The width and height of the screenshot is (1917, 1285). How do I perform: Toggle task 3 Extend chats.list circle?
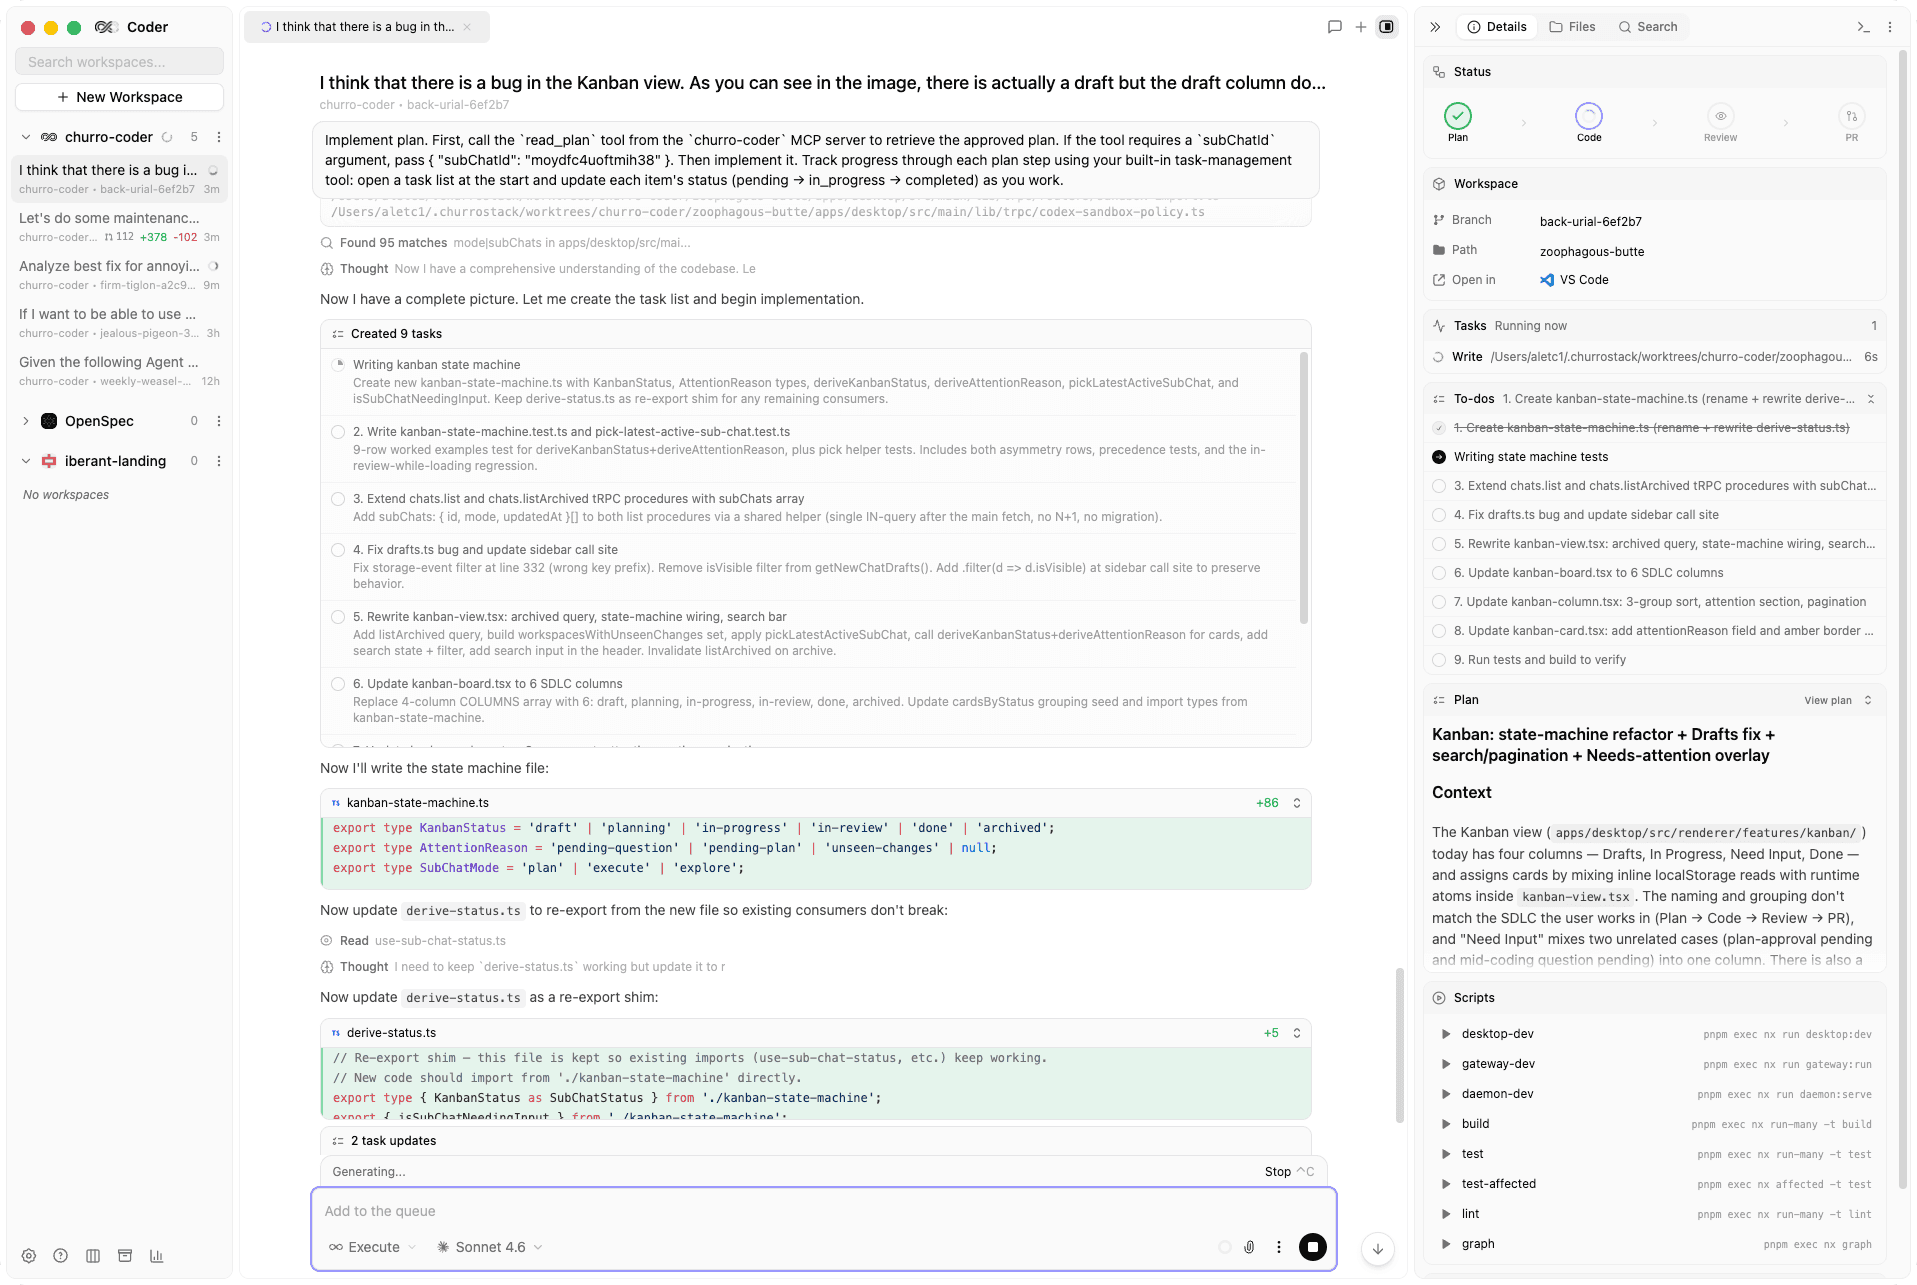[338, 499]
